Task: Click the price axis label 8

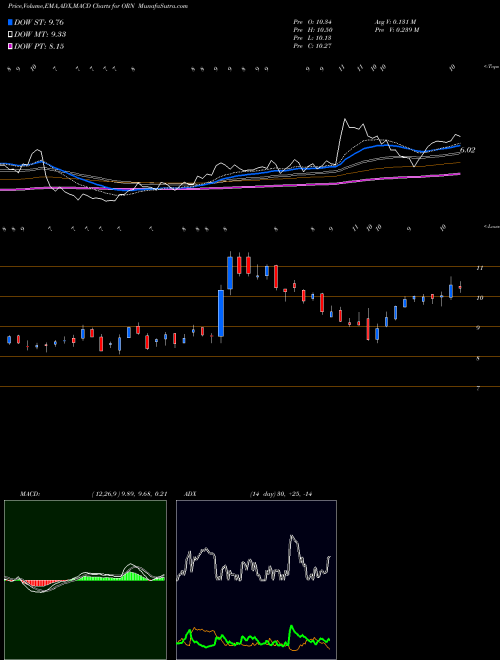Action: point(478,359)
